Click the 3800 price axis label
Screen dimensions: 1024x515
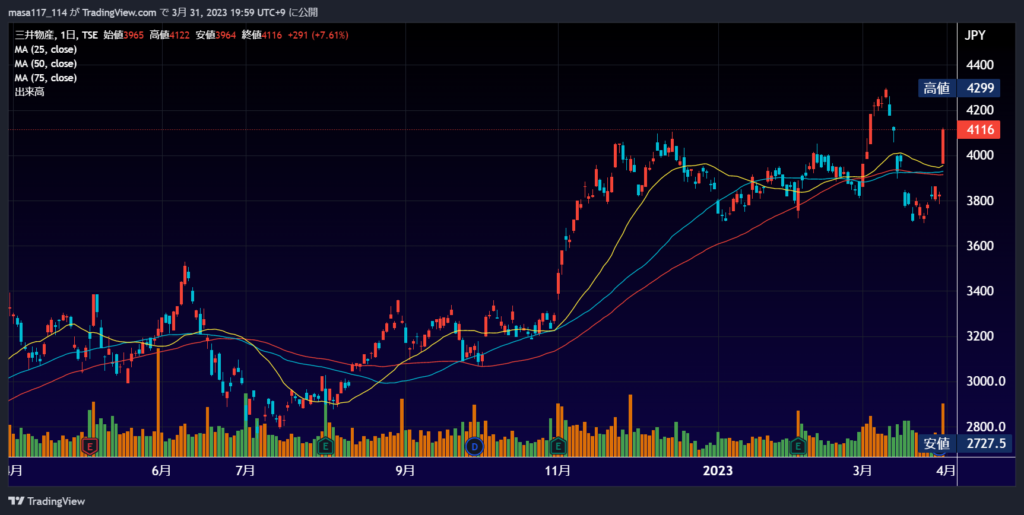coord(980,200)
